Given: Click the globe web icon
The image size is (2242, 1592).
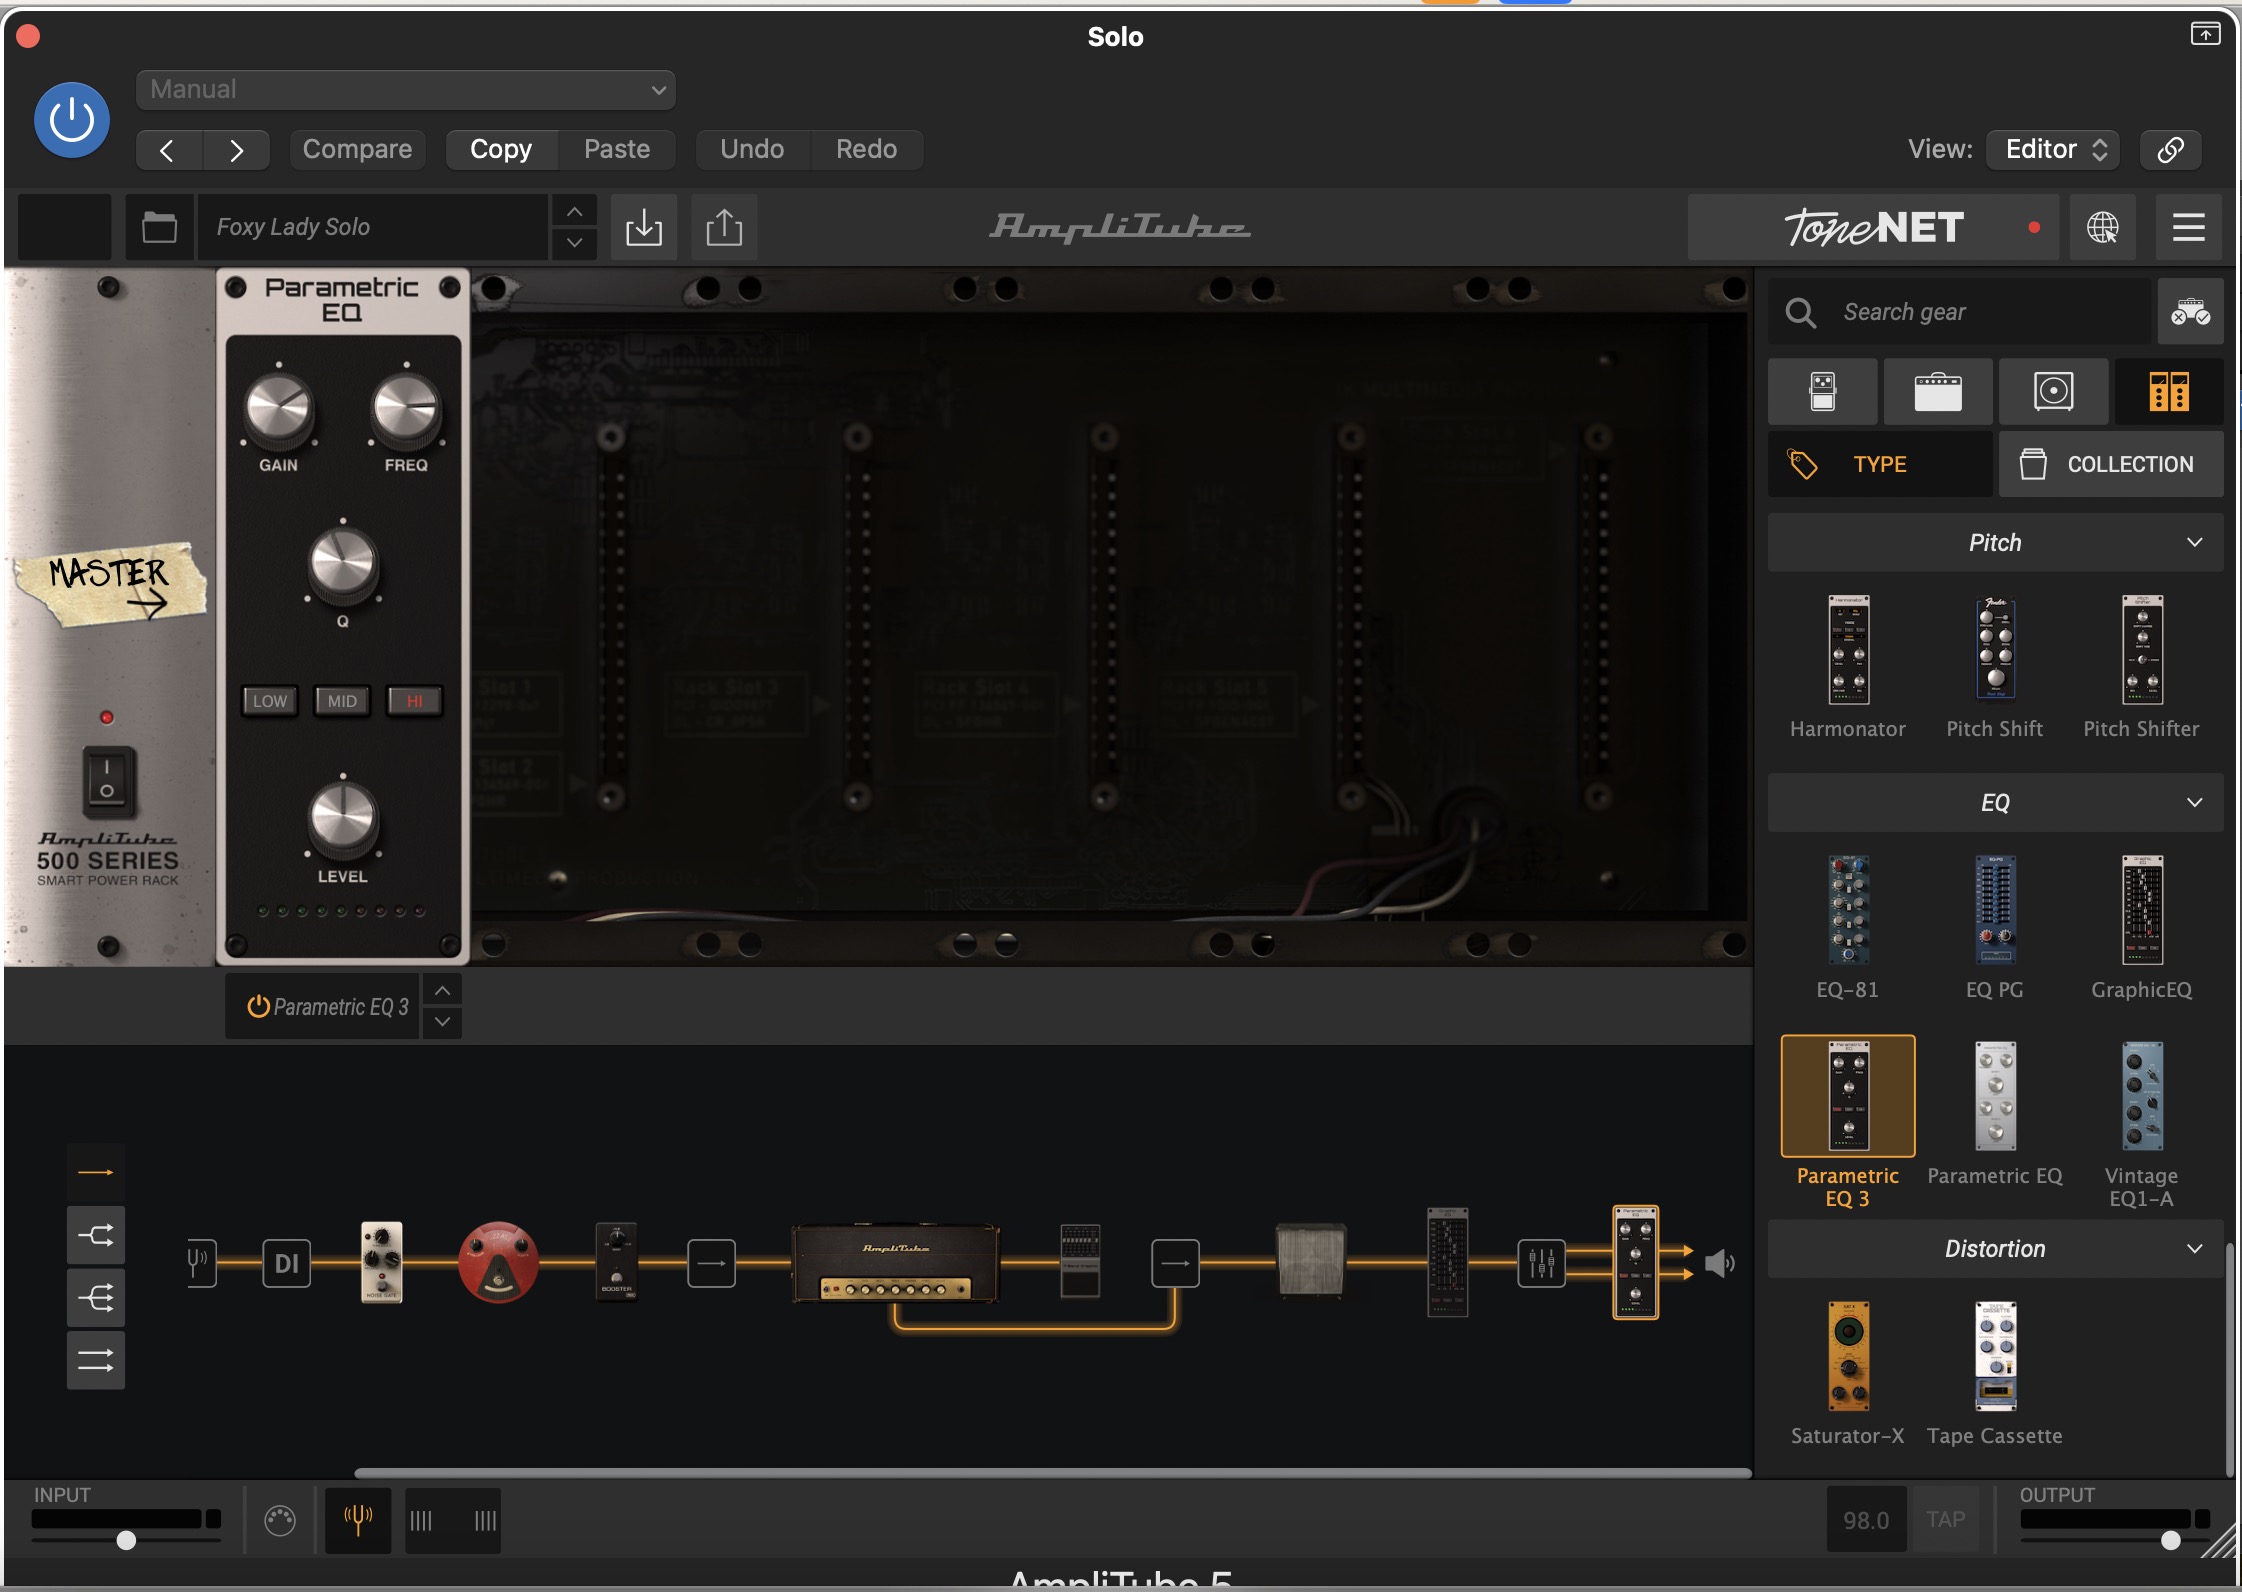Looking at the screenshot, I should click(2102, 228).
